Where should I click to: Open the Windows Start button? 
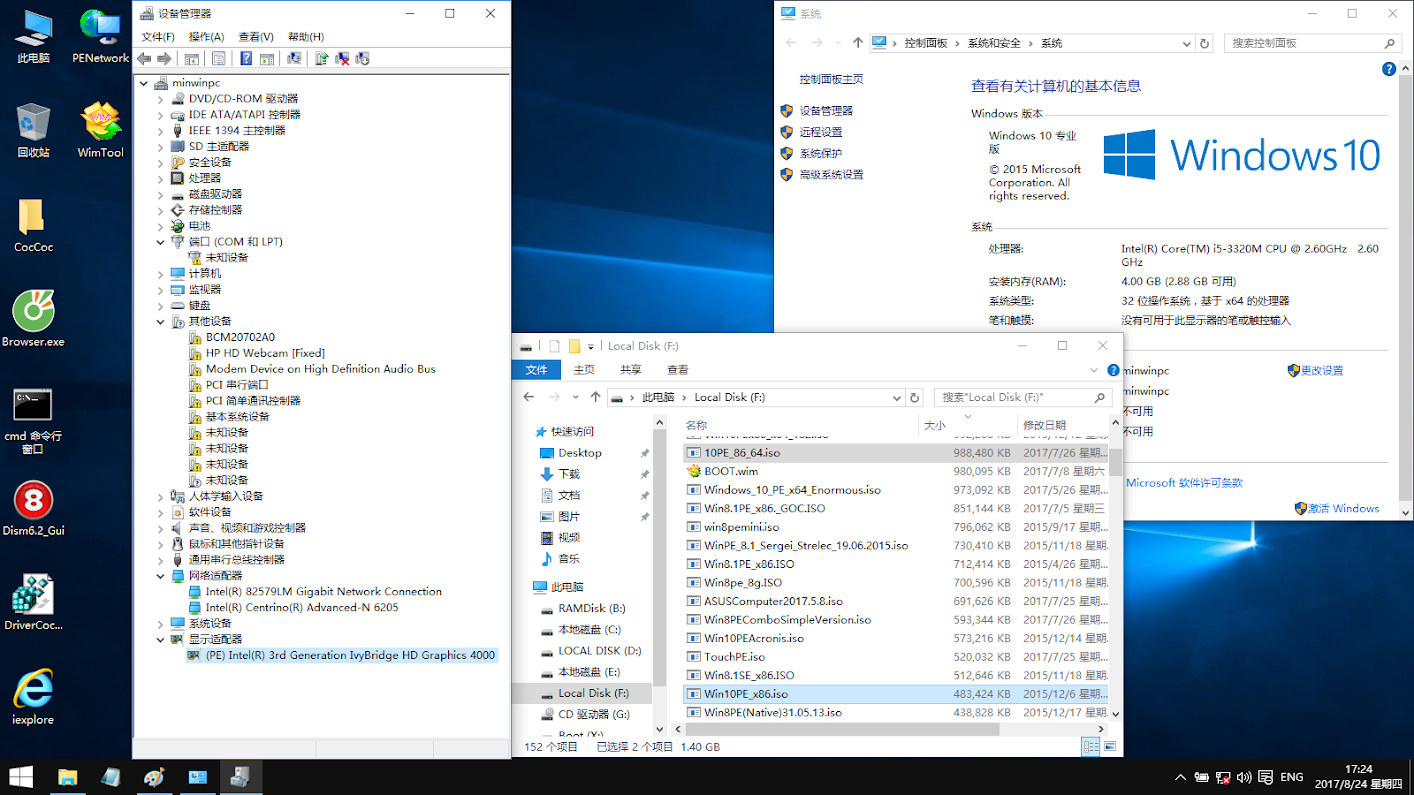[x=22, y=777]
